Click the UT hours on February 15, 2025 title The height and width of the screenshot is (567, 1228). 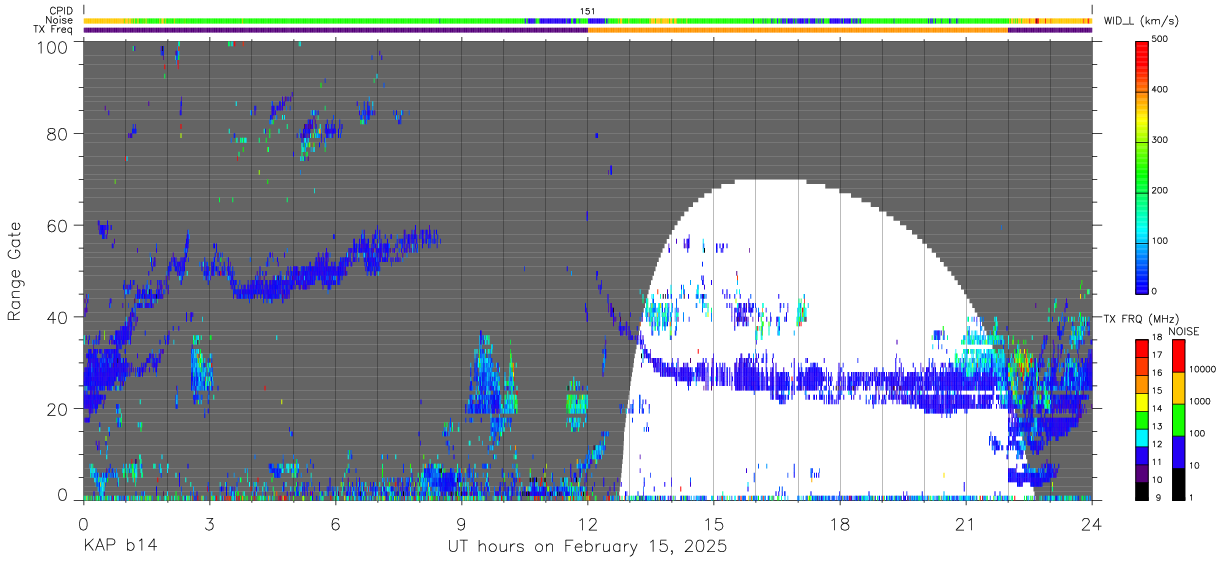coord(586,547)
